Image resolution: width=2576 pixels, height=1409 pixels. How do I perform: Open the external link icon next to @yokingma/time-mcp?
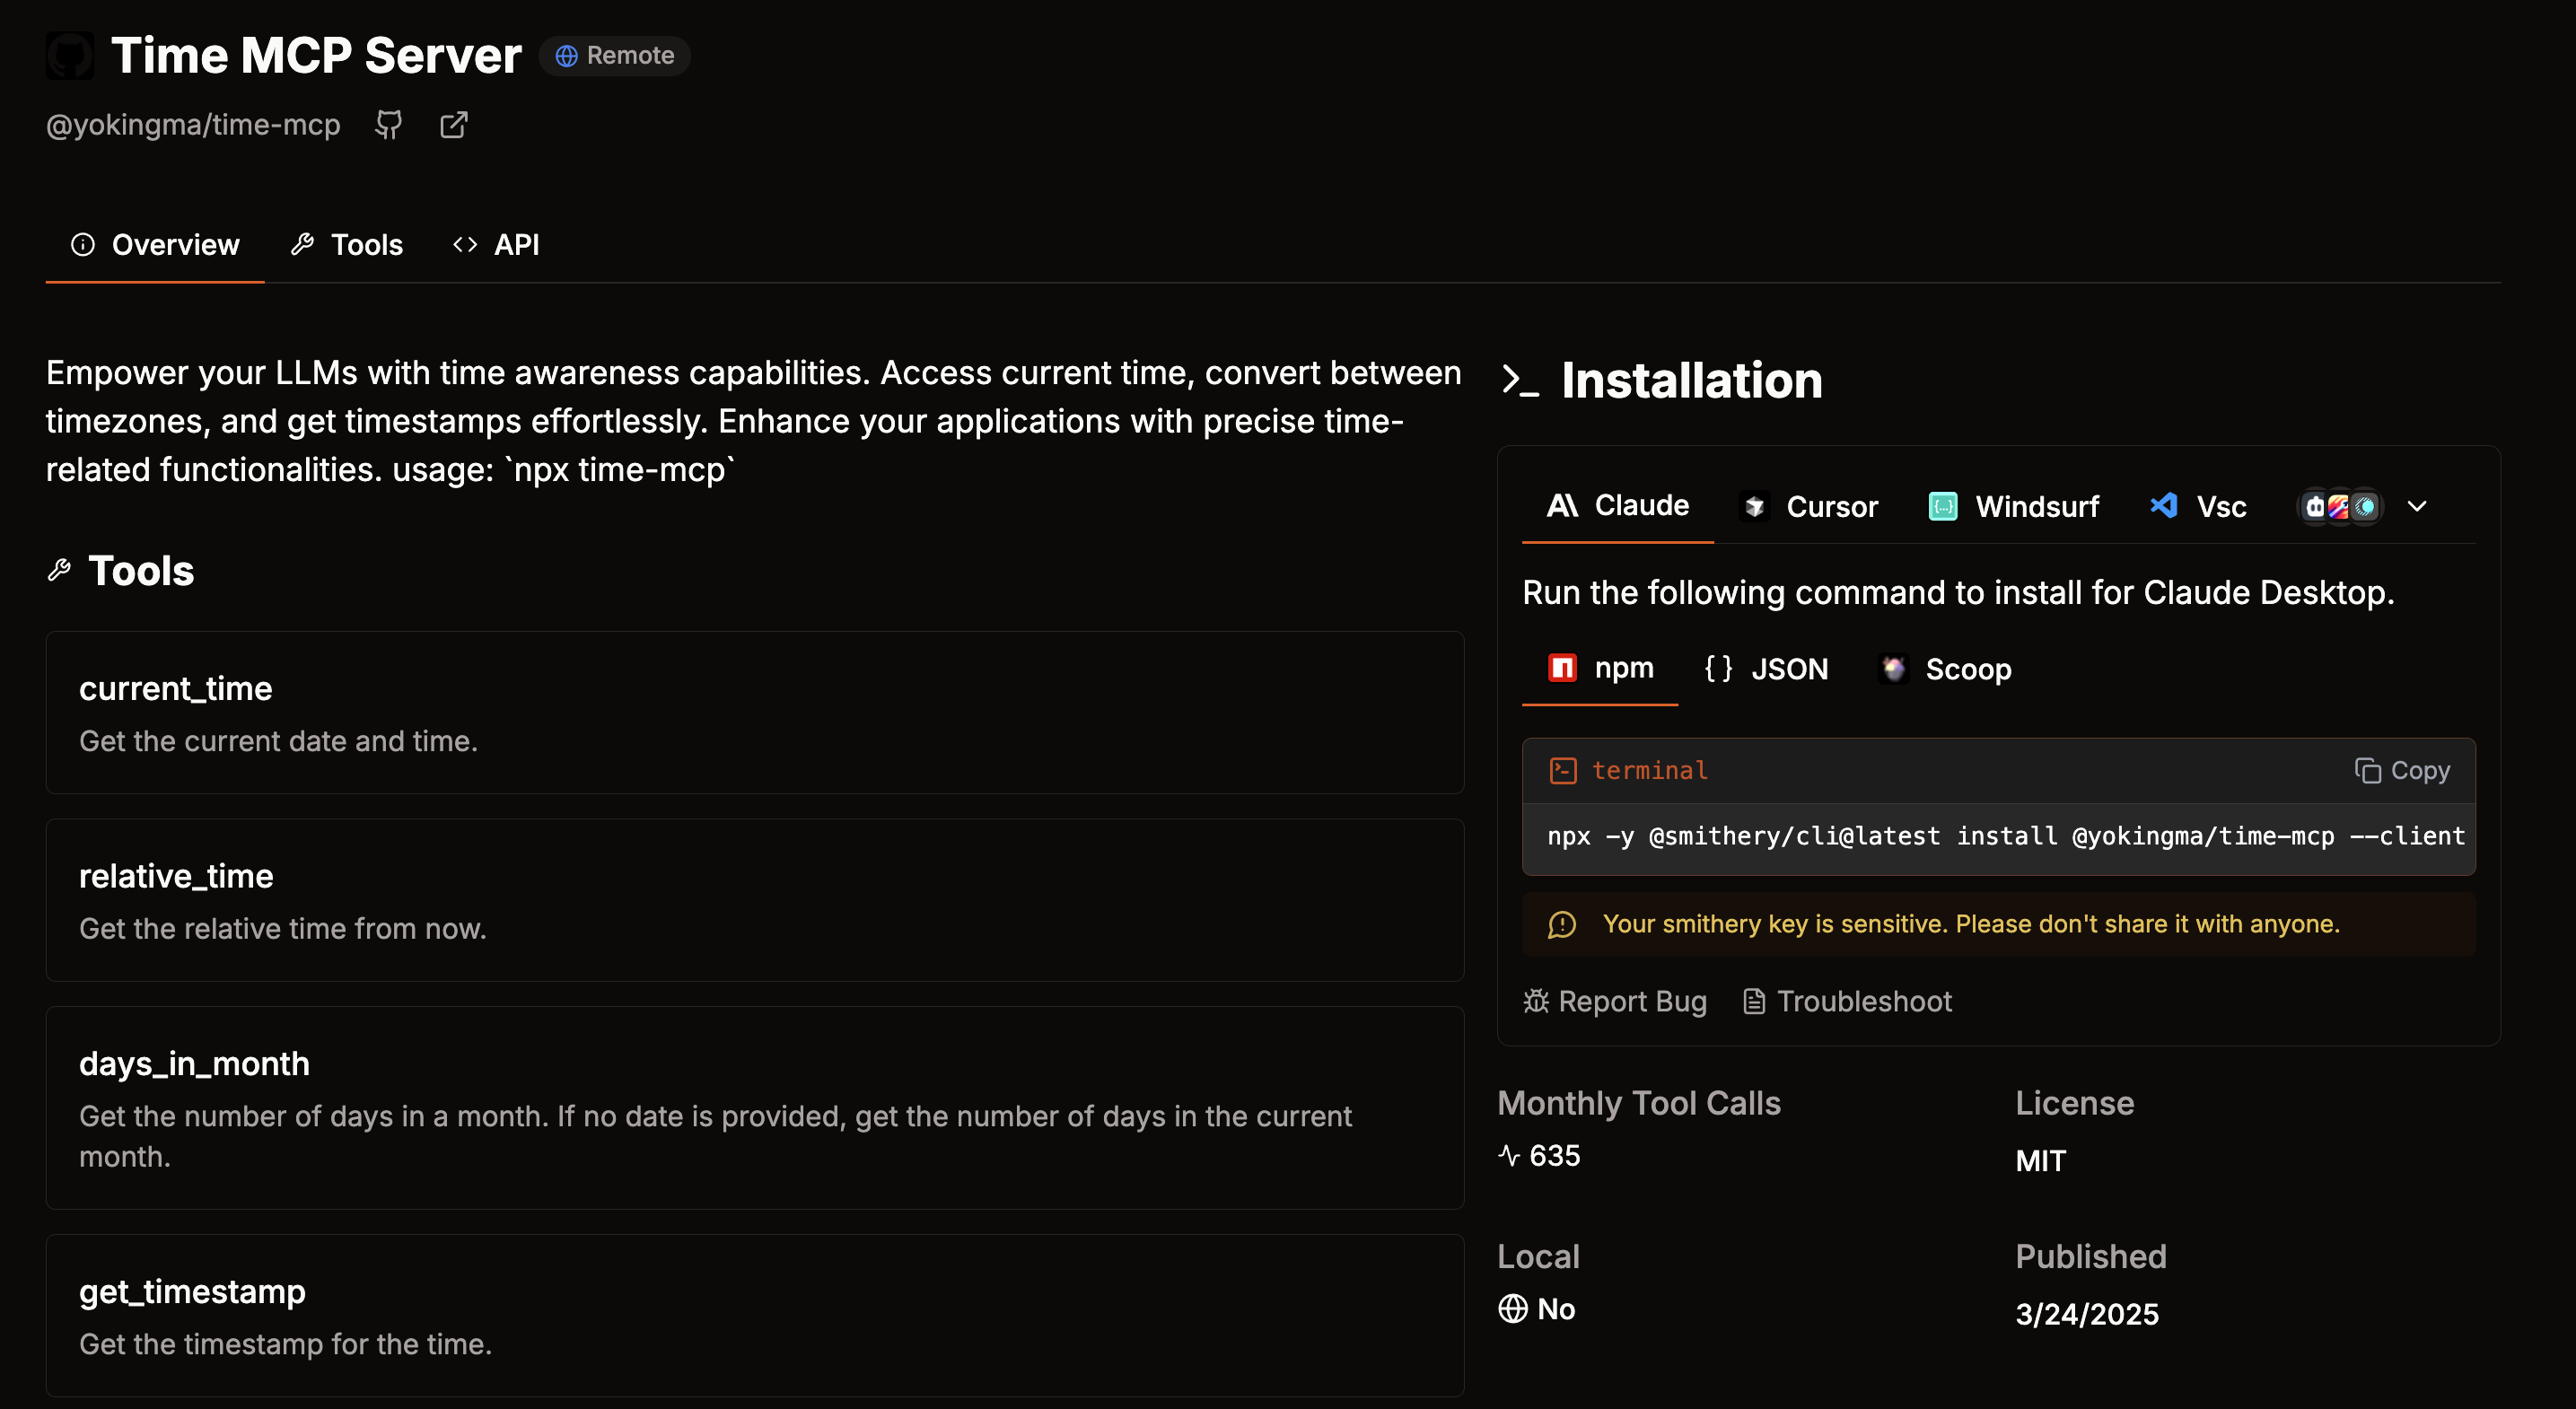454,125
